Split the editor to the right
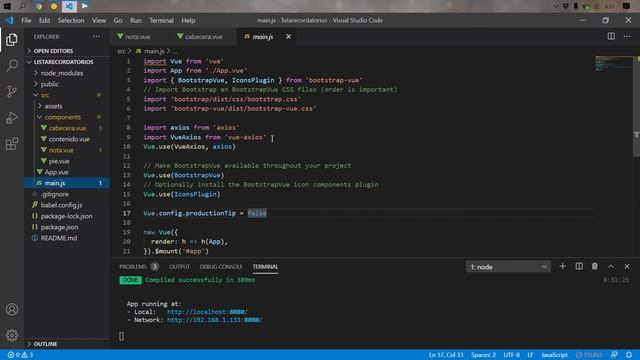 click(611, 36)
